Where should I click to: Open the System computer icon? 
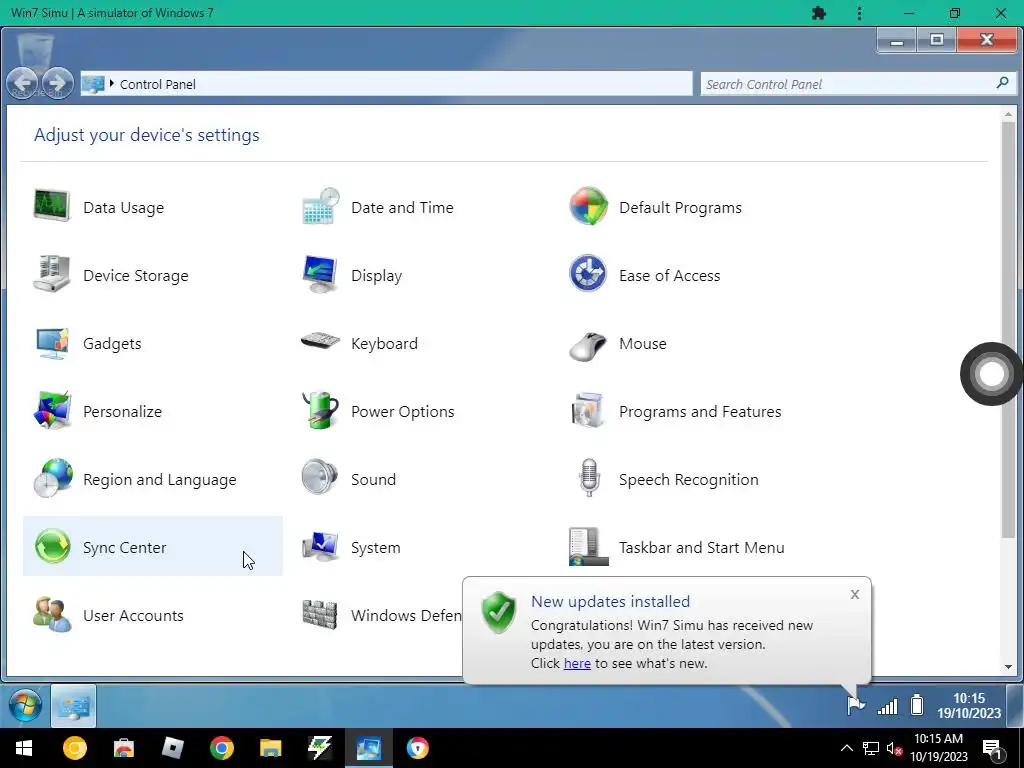(x=320, y=547)
